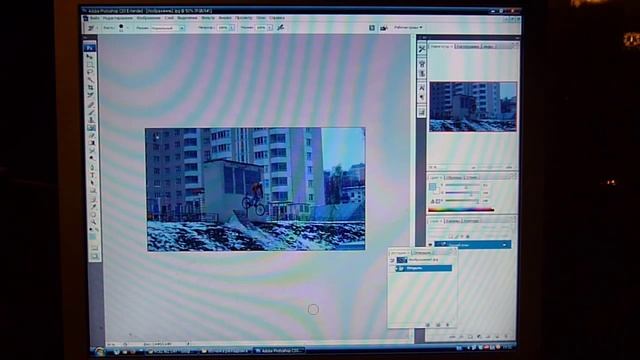The image size is (640, 360).
Task: Click the top icon of collapsed panel dock
Action: (422, 49)
